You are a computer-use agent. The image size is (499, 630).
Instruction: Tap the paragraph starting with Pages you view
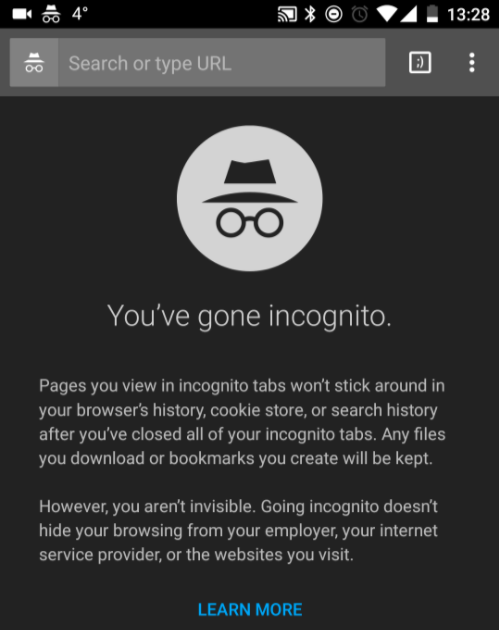(242, 422)
